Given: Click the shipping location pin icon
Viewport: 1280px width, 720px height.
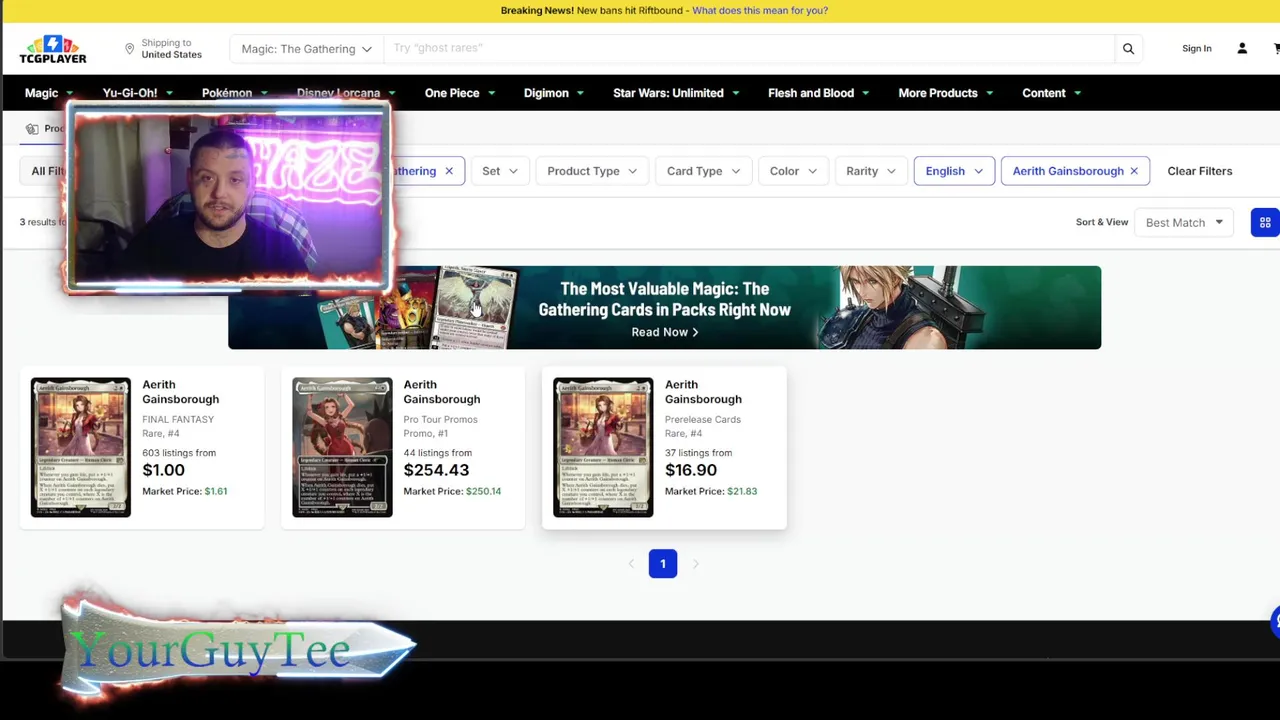Looking at the screenshot, I should 129,49.
